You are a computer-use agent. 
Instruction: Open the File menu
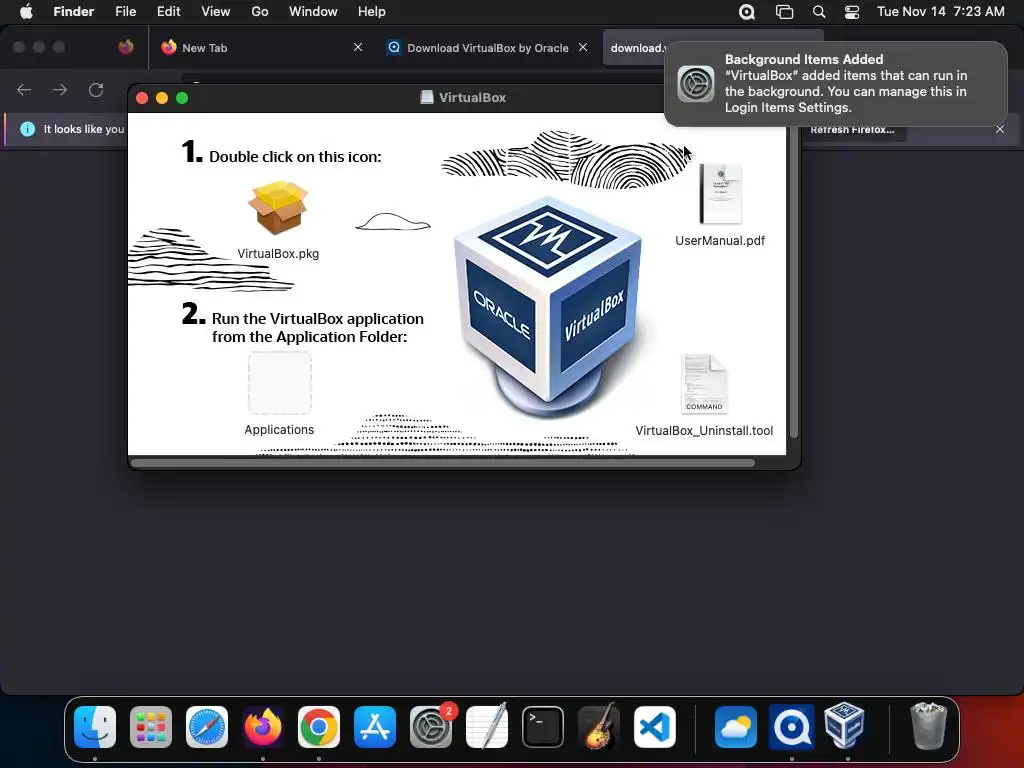pos(125,12)
